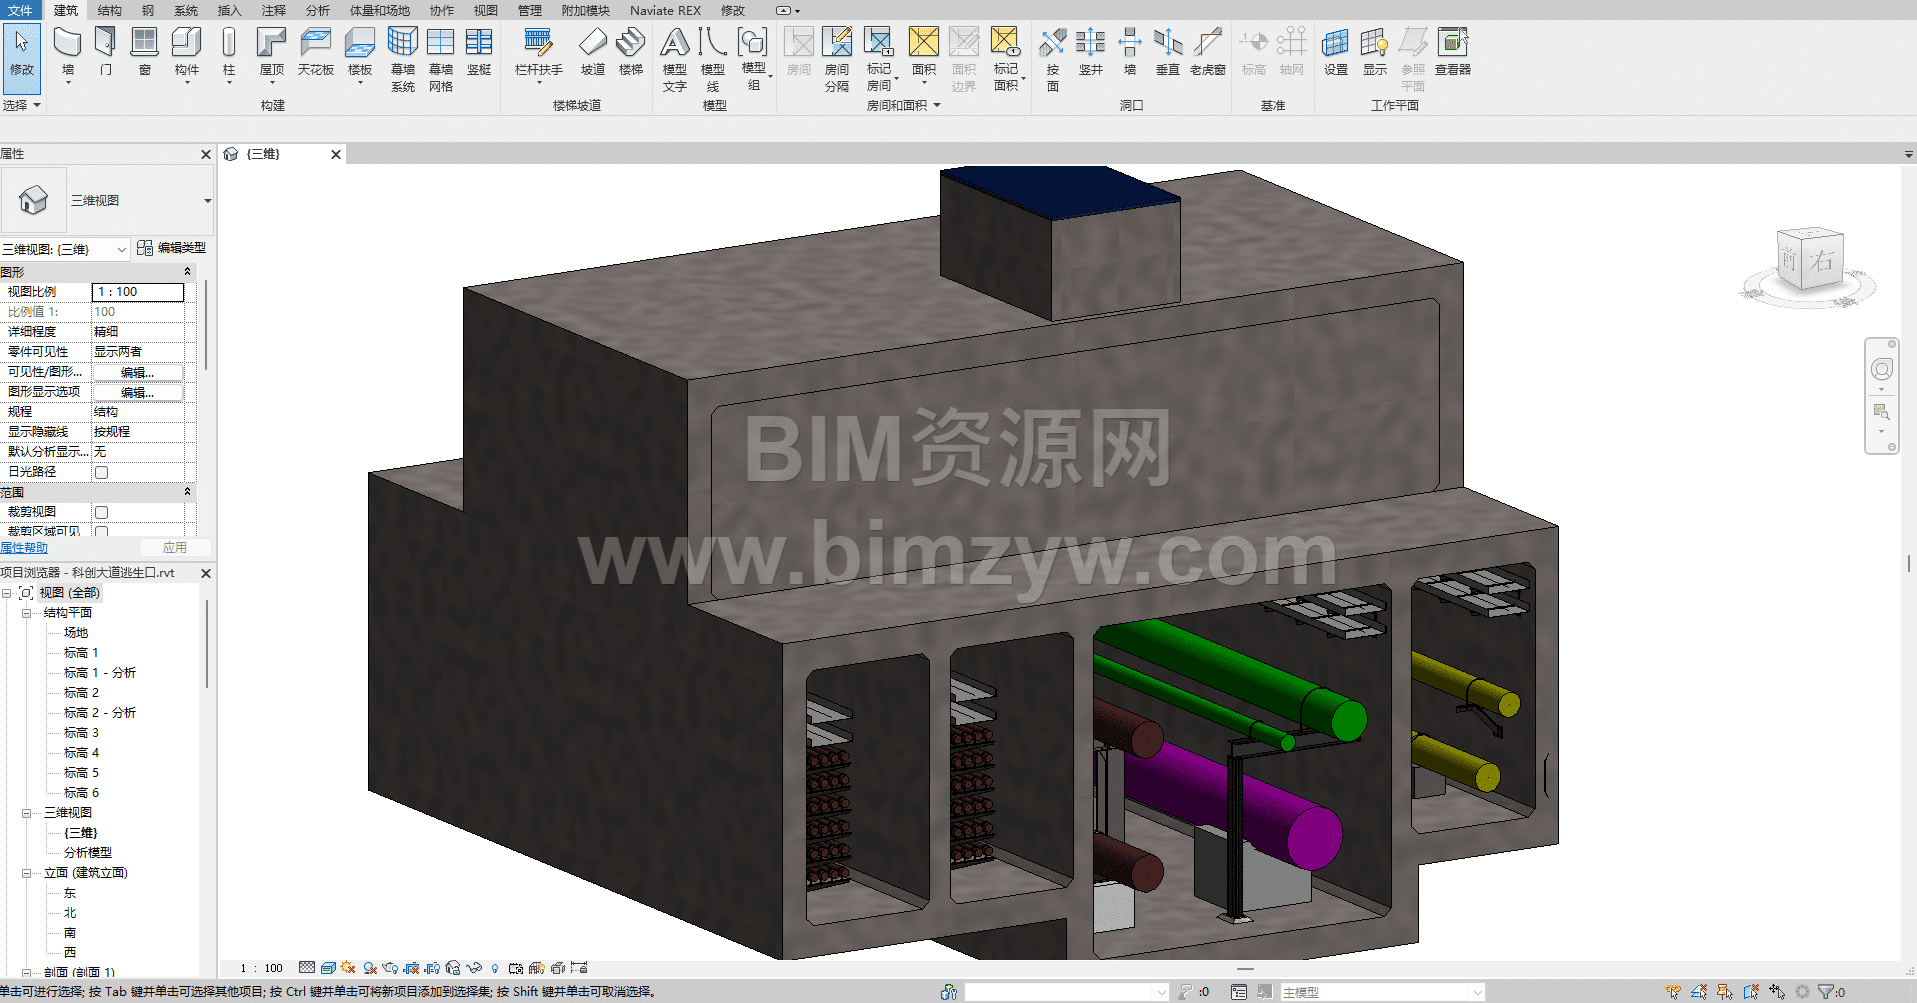Collapse the 结构平面 tree node
Screen dimensions: 1917x1003
(x=27, y=613)
